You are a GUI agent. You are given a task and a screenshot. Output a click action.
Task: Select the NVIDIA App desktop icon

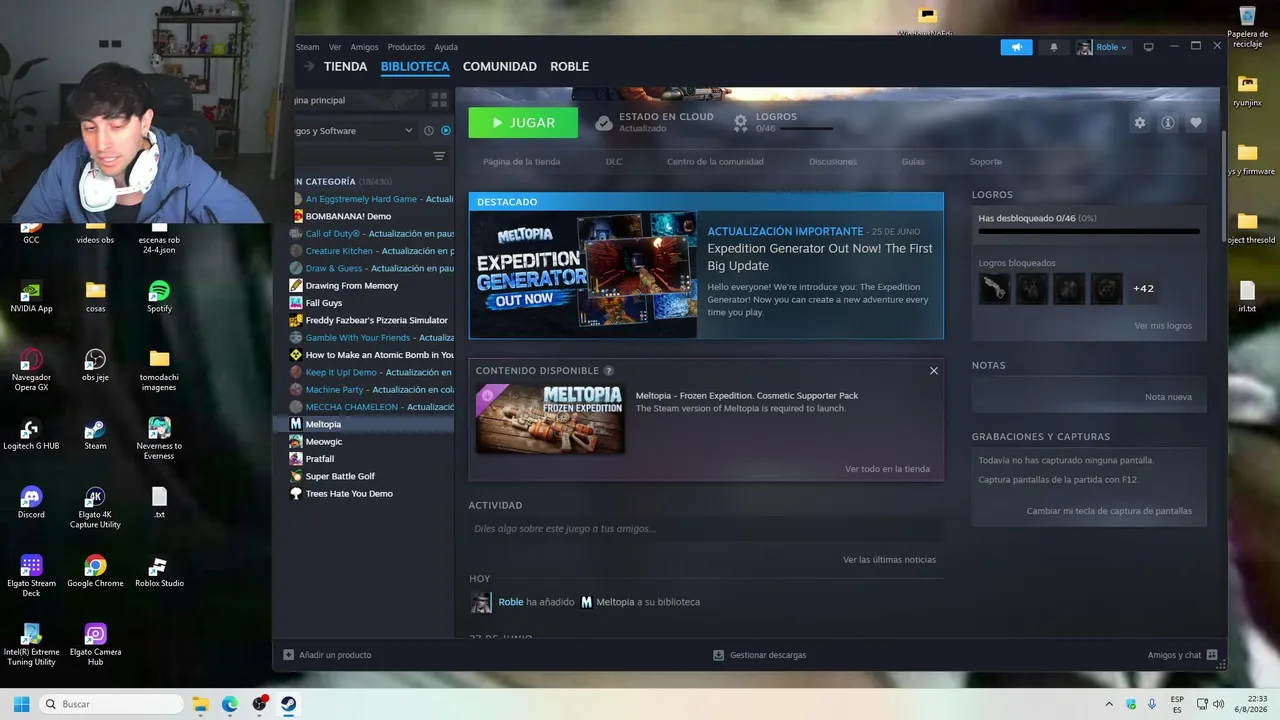[x=31, y=296]
